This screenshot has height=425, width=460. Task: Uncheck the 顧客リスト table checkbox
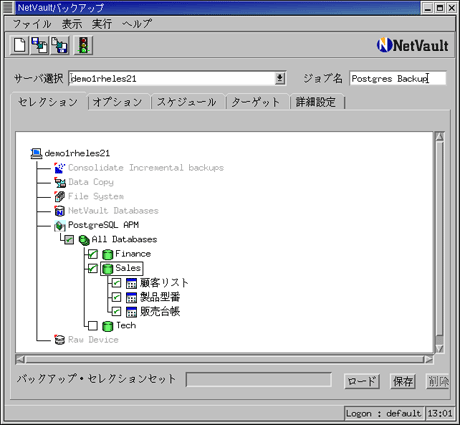[116, 283]
